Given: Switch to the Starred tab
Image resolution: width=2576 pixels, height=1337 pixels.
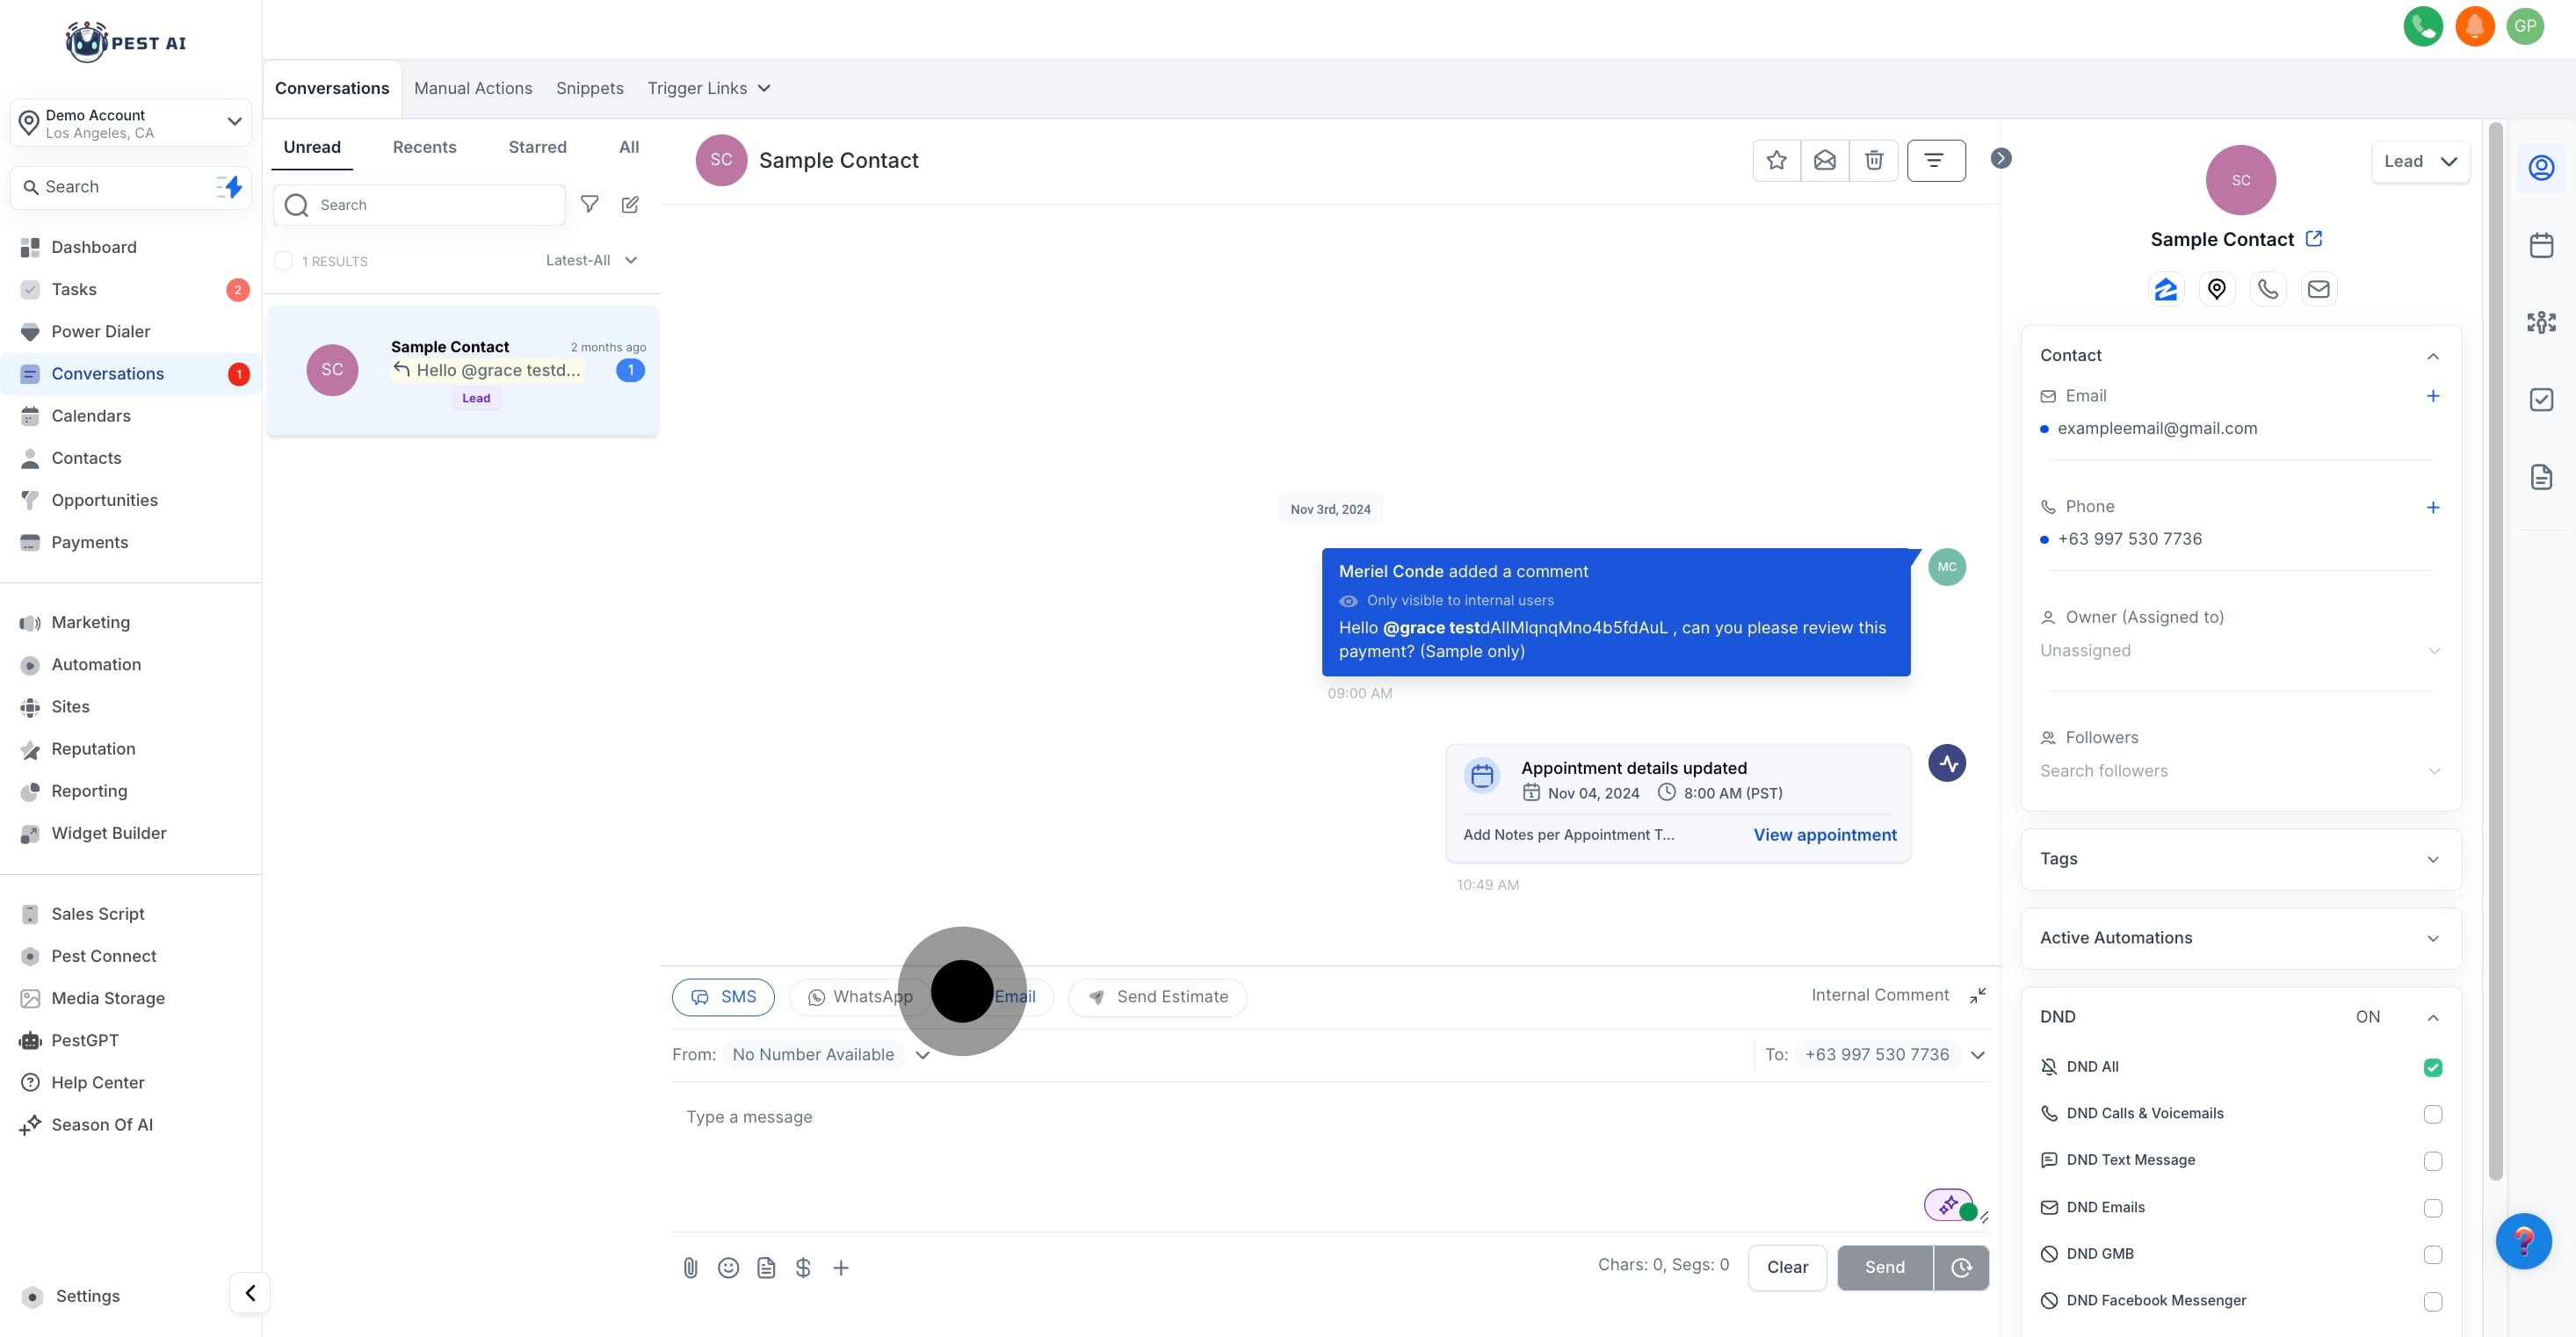Looking at the screenshot, I should pos(537,147).
